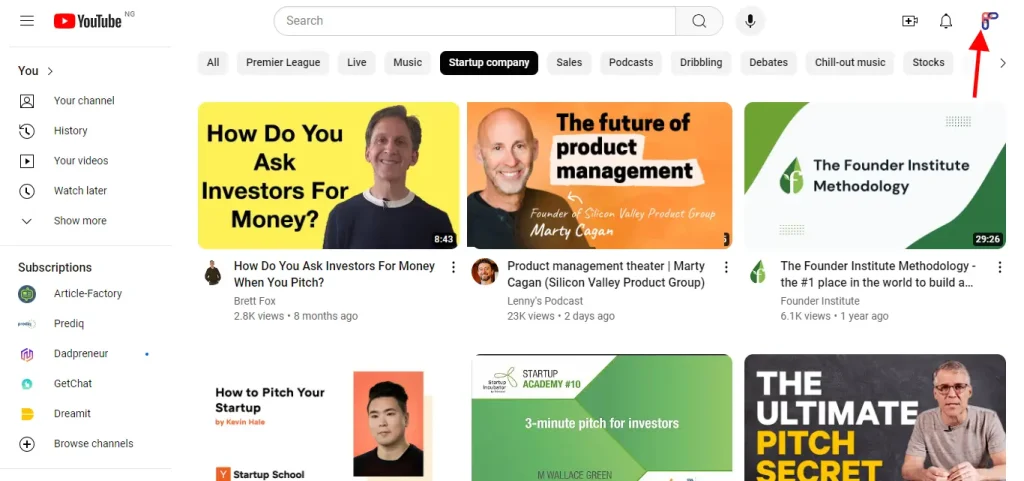This screenshot has width=1024, height=481.
Task: Focus the Search input field
Action: [x=475, y=21]
